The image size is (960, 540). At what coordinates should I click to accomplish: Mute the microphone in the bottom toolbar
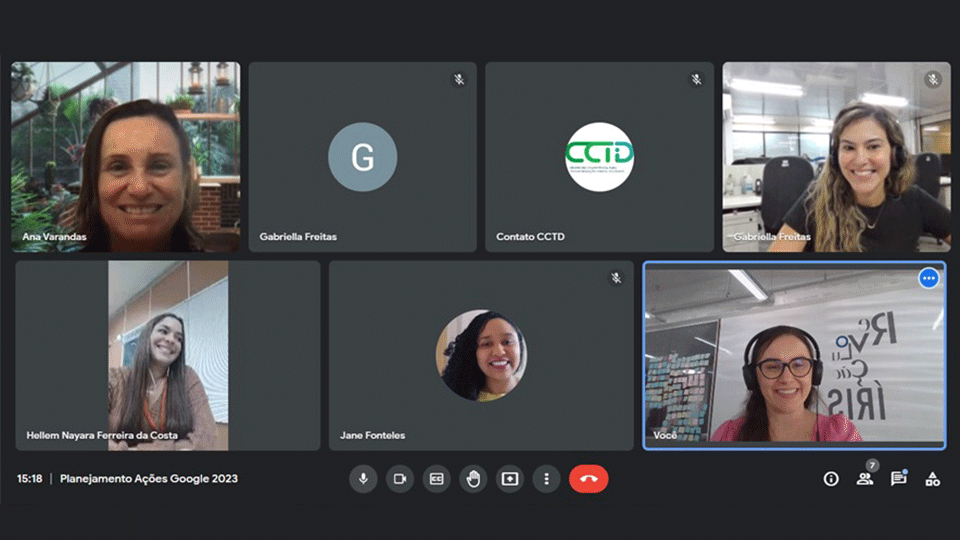[363, 479]
